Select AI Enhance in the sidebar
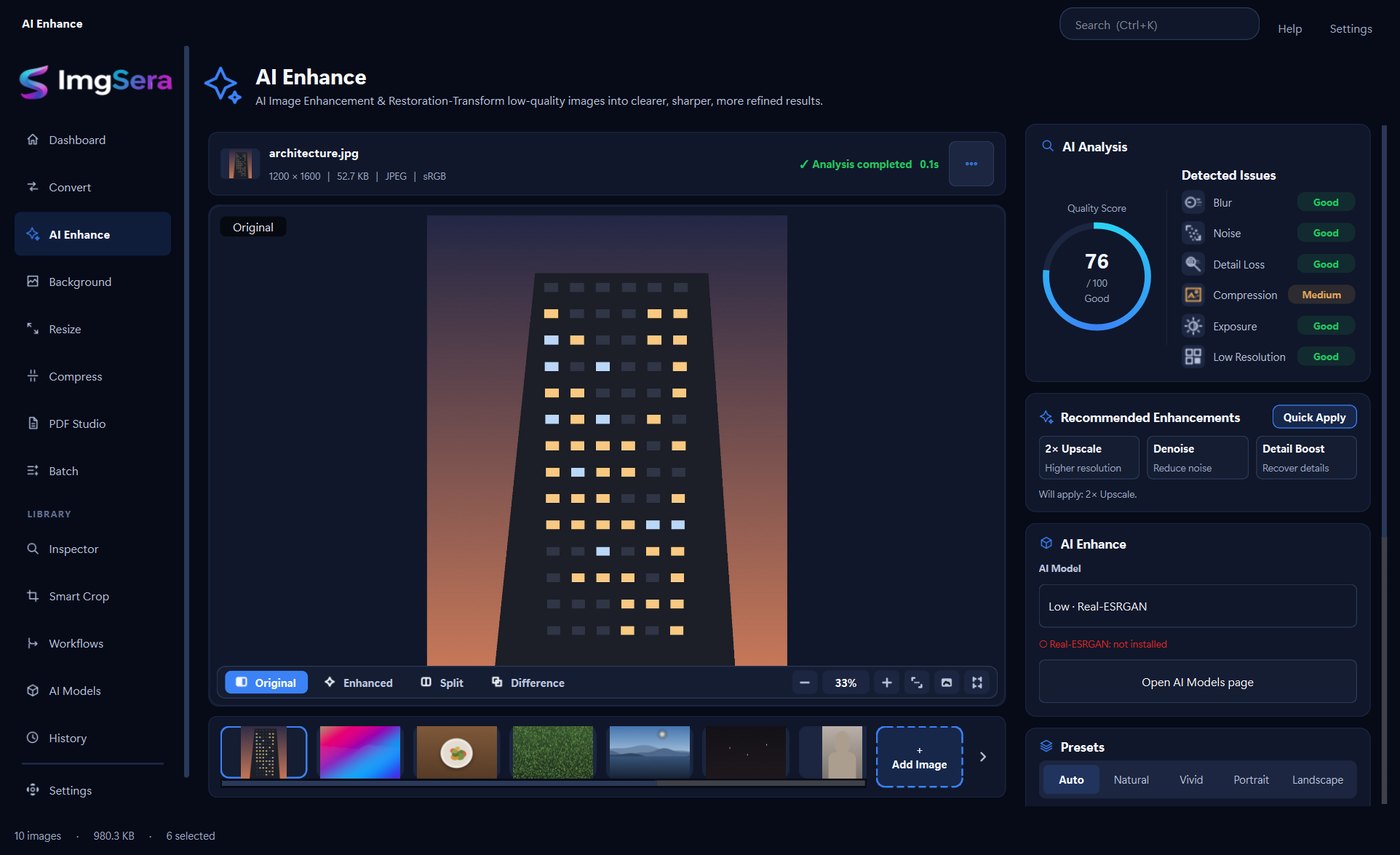Image resolution: width=1400 pixels, height=855 pixels. pos(92,234)
